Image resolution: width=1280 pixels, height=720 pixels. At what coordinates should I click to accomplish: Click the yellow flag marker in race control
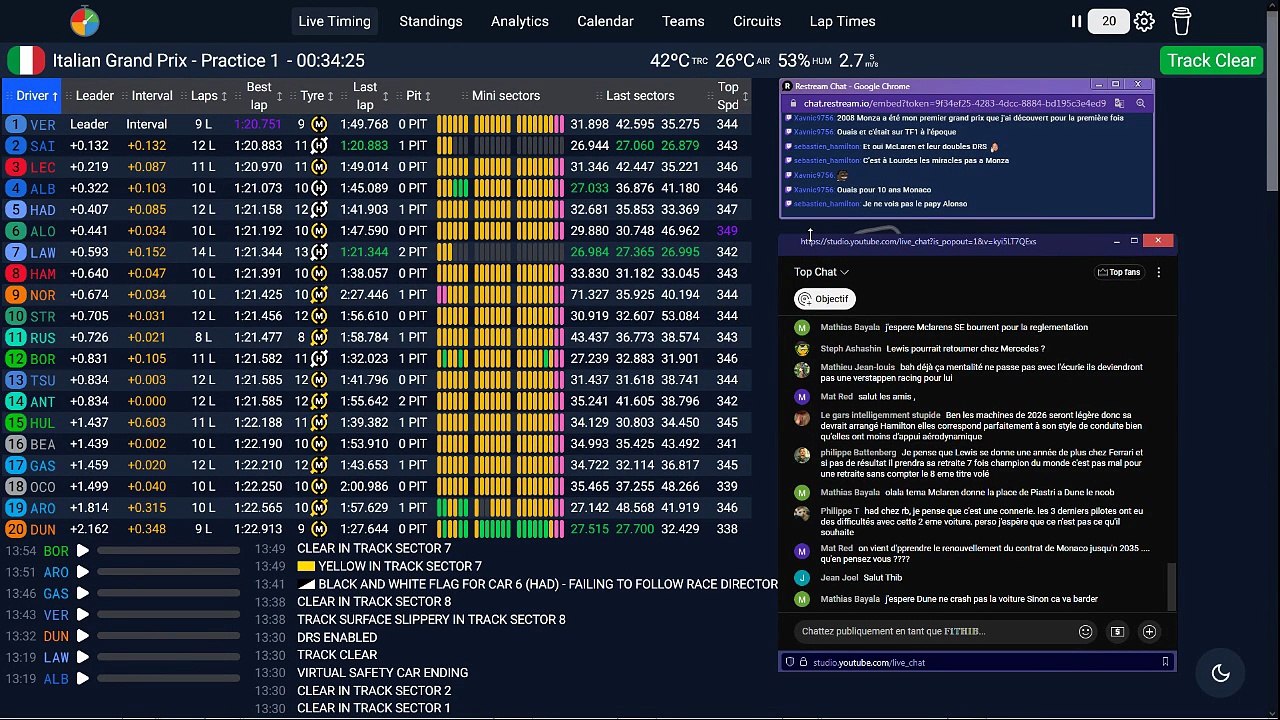click(x=306, y=566)
